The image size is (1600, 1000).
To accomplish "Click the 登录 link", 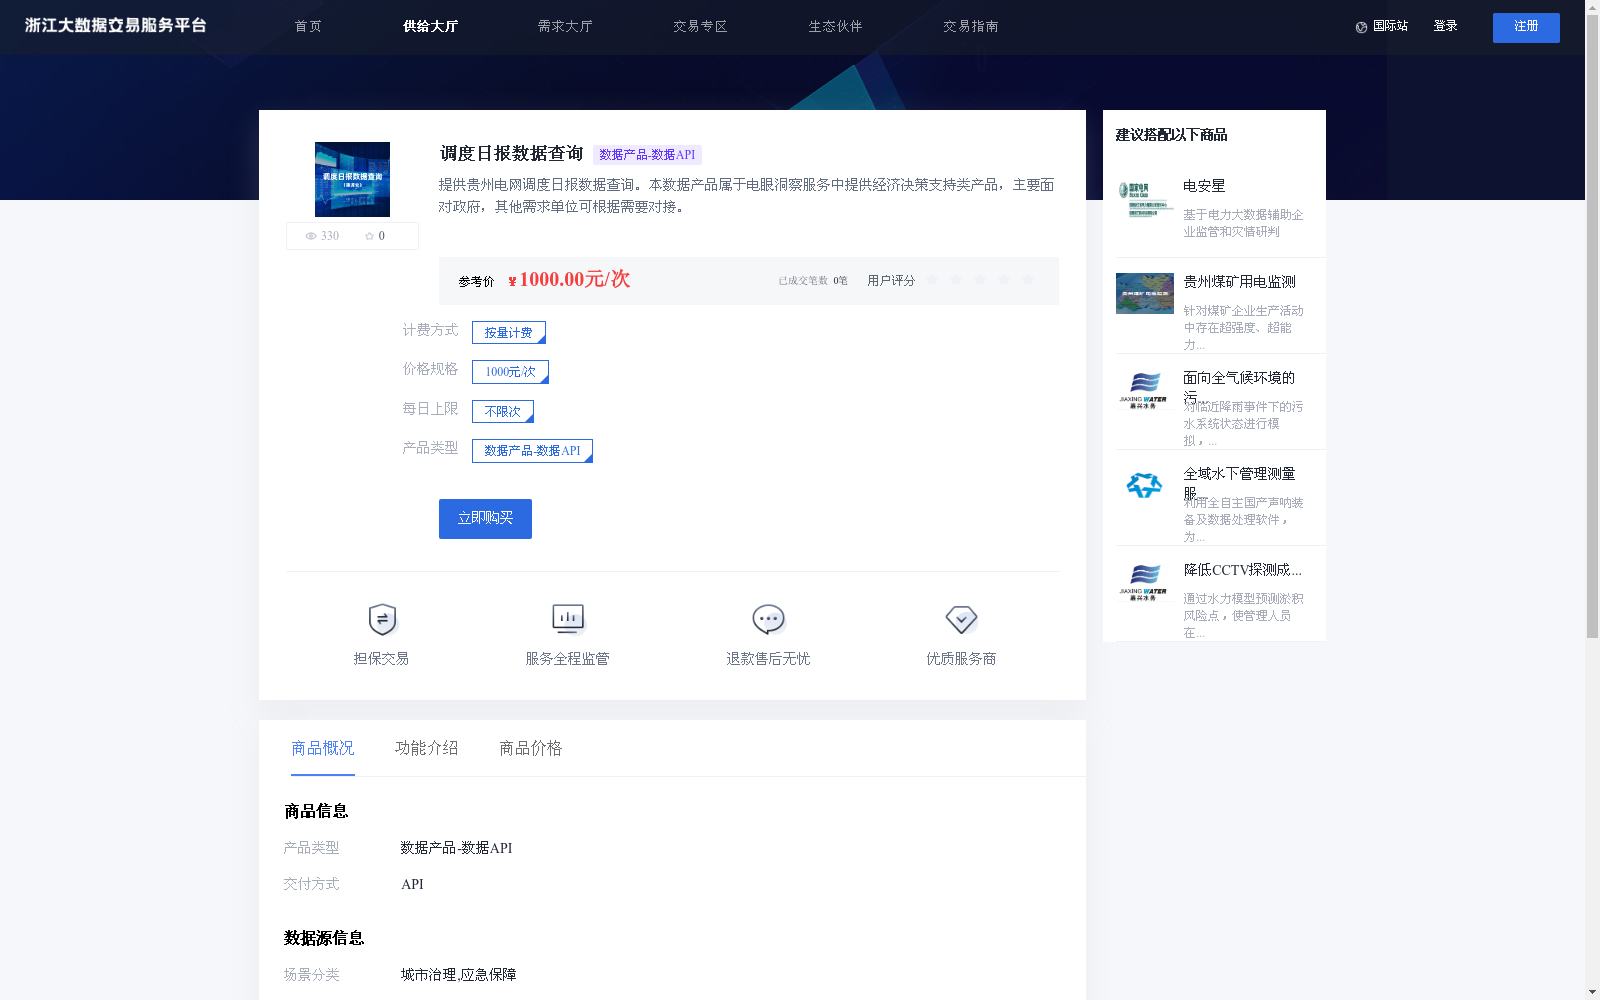I will point(1445,27).
